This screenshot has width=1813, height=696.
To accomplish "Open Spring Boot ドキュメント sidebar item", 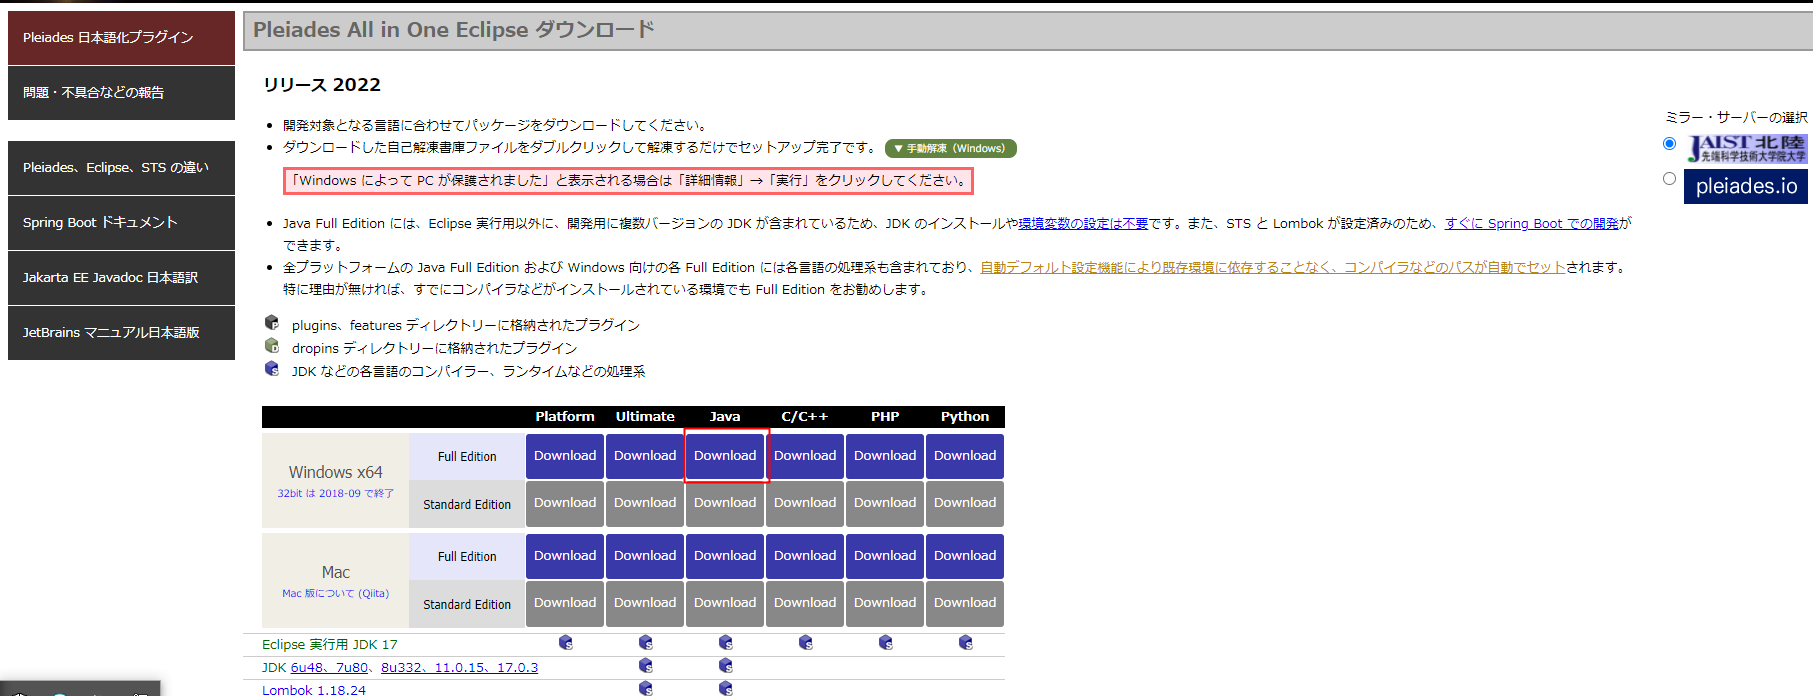I will point(121,223).
